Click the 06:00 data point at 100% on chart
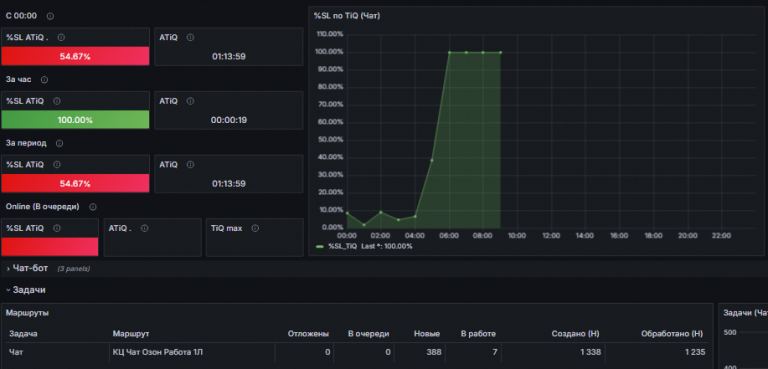Image resolution: width=768 pixels, height=369 pixels. tap(449, 52)
